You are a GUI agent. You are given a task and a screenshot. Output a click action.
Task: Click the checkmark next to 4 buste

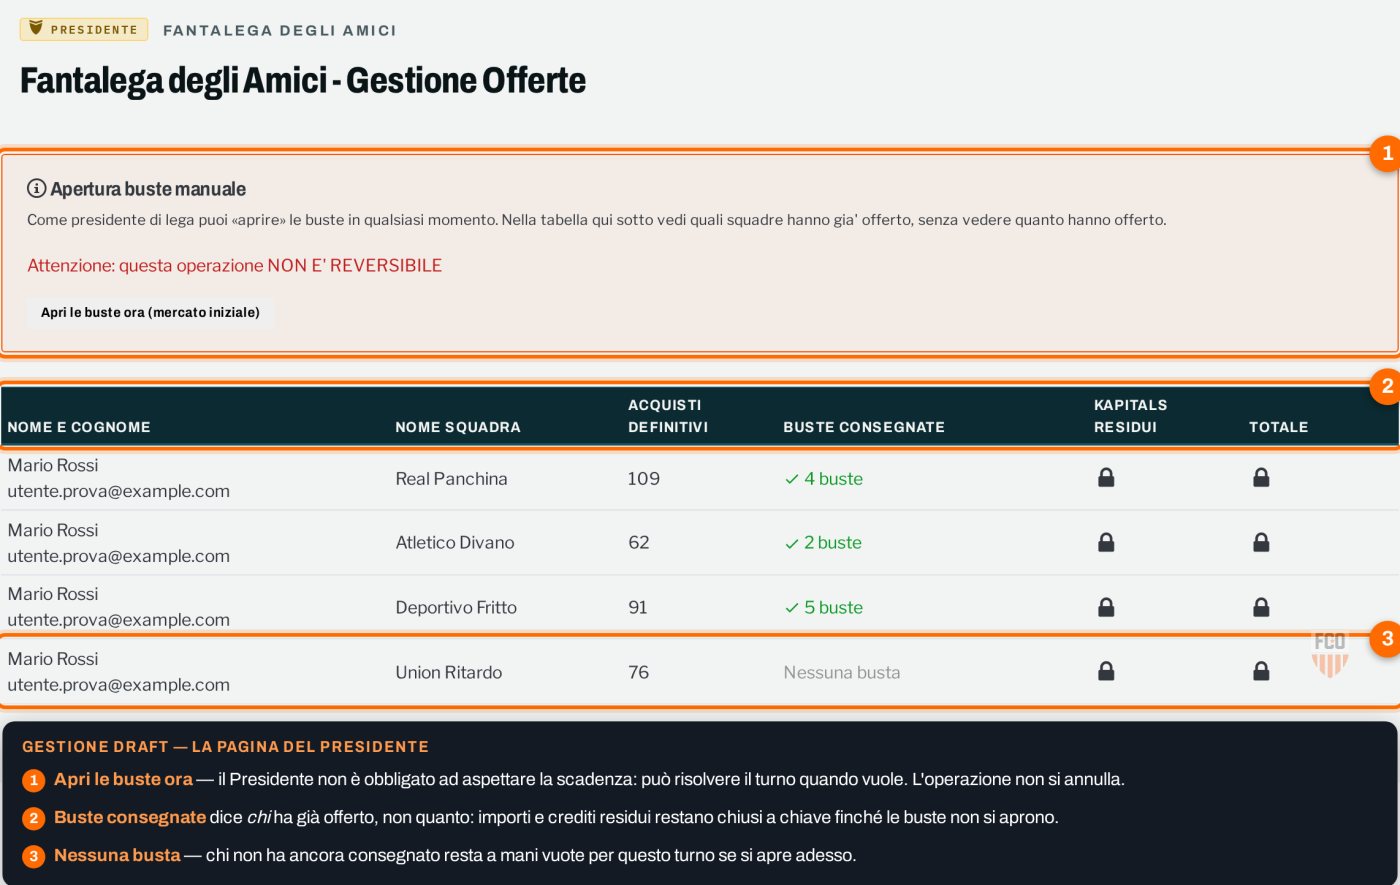(791, 479)
